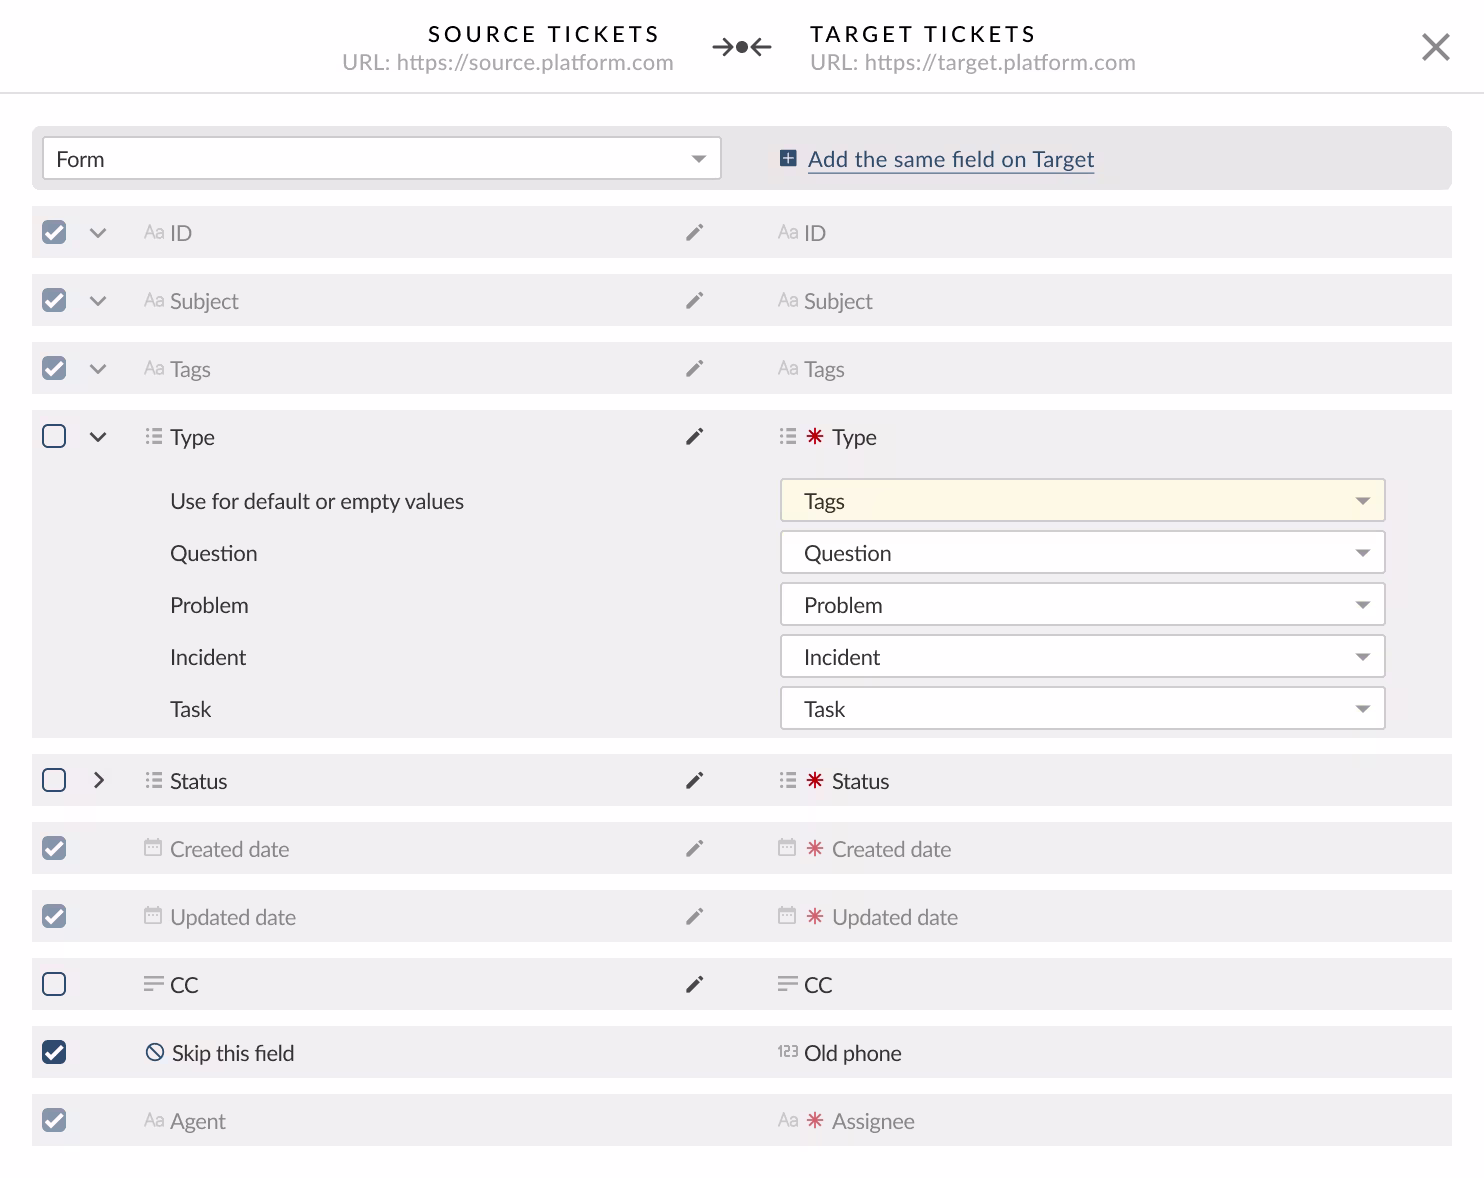
Task: Tick the CC field checkbox
Action: point(54,984)
